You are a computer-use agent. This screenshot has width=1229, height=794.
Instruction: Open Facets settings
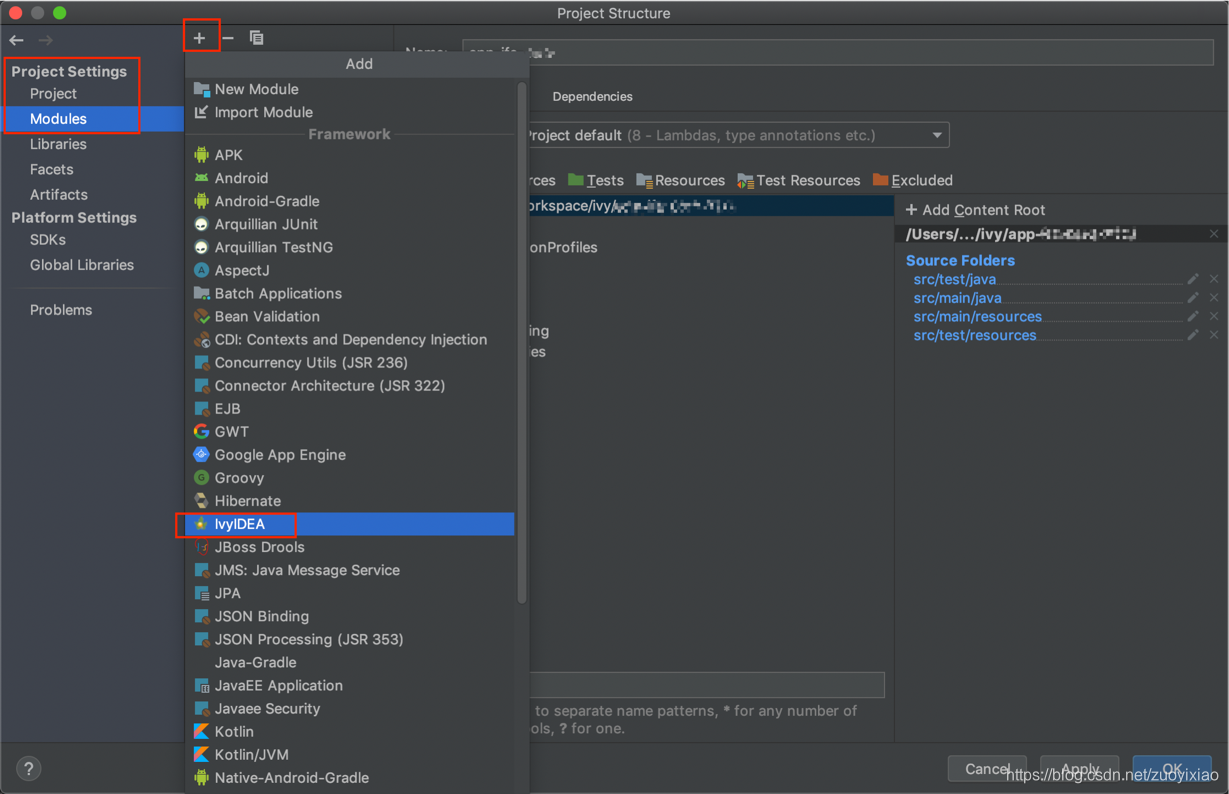click(51, 169)
